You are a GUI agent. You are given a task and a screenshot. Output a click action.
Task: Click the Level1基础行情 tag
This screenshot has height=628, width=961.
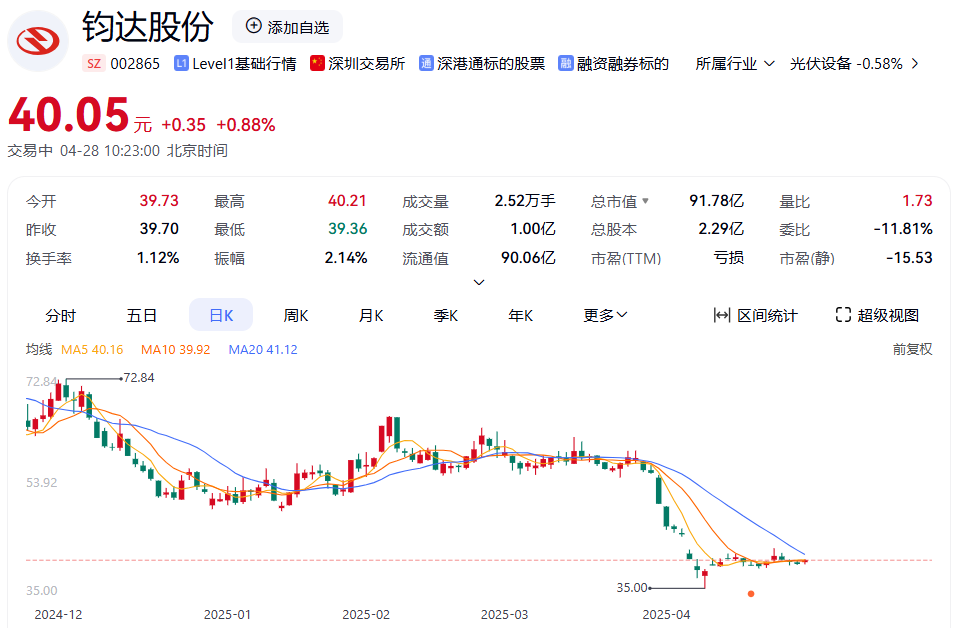pyautogui.click(x=235, y=64)
